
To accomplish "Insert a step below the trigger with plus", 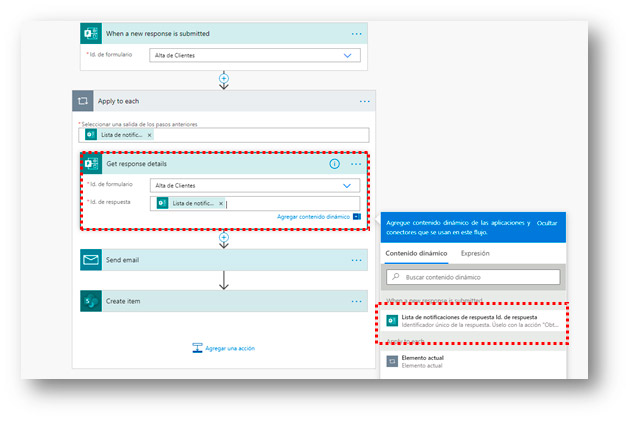I will pyautogui.click(x=224, y=77).
